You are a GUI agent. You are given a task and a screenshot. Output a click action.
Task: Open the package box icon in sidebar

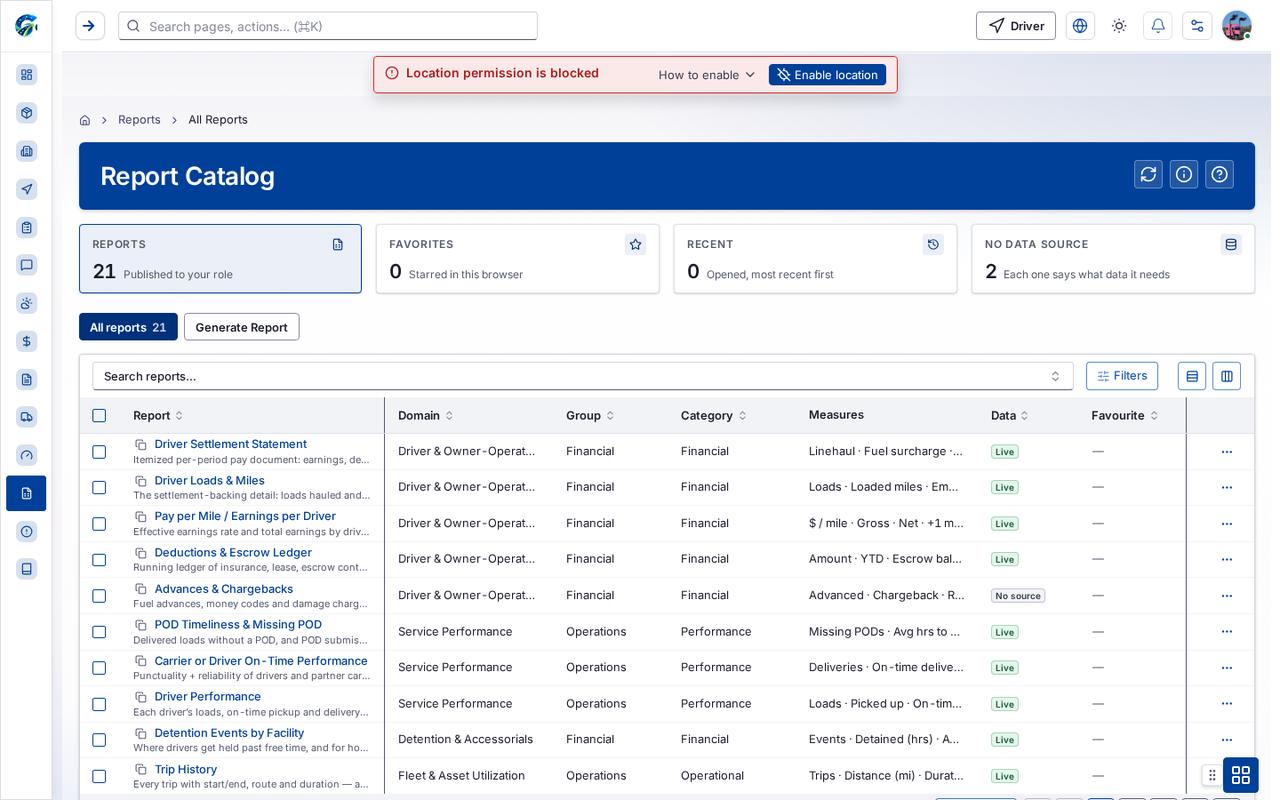click(27, 113)
